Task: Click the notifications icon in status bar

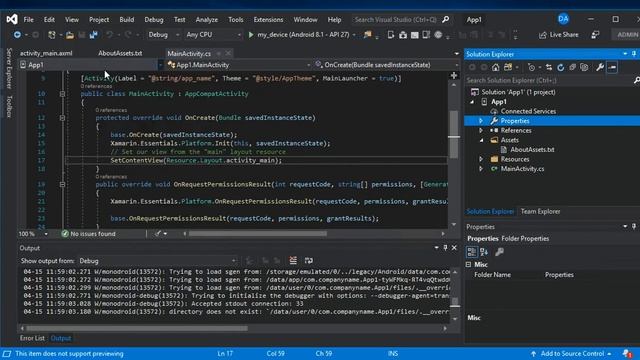Action: coord(627,353)
